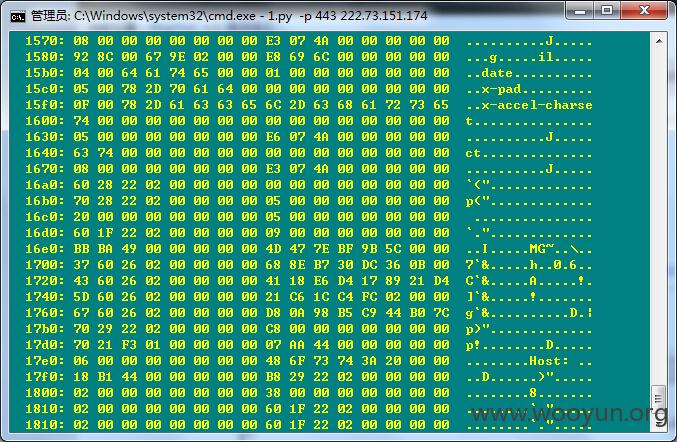Viewport: 677px width, 442px height.
Task: Click the offset '1600:'
Action: coord(44,121)
